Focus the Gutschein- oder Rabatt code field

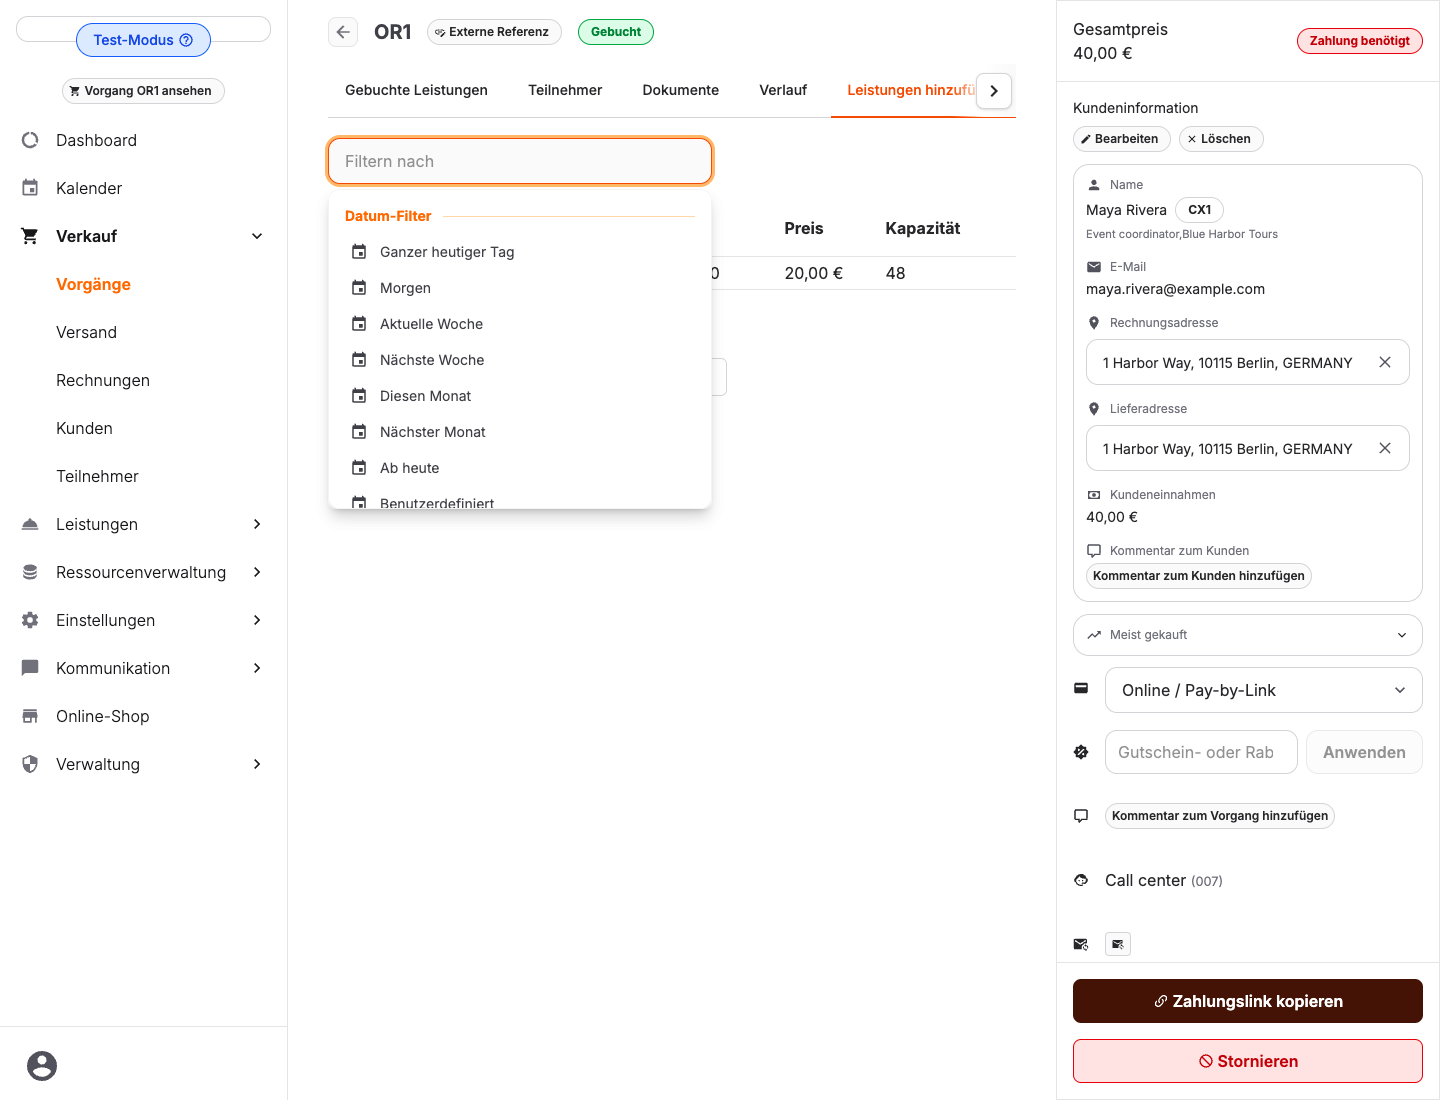1201,752
